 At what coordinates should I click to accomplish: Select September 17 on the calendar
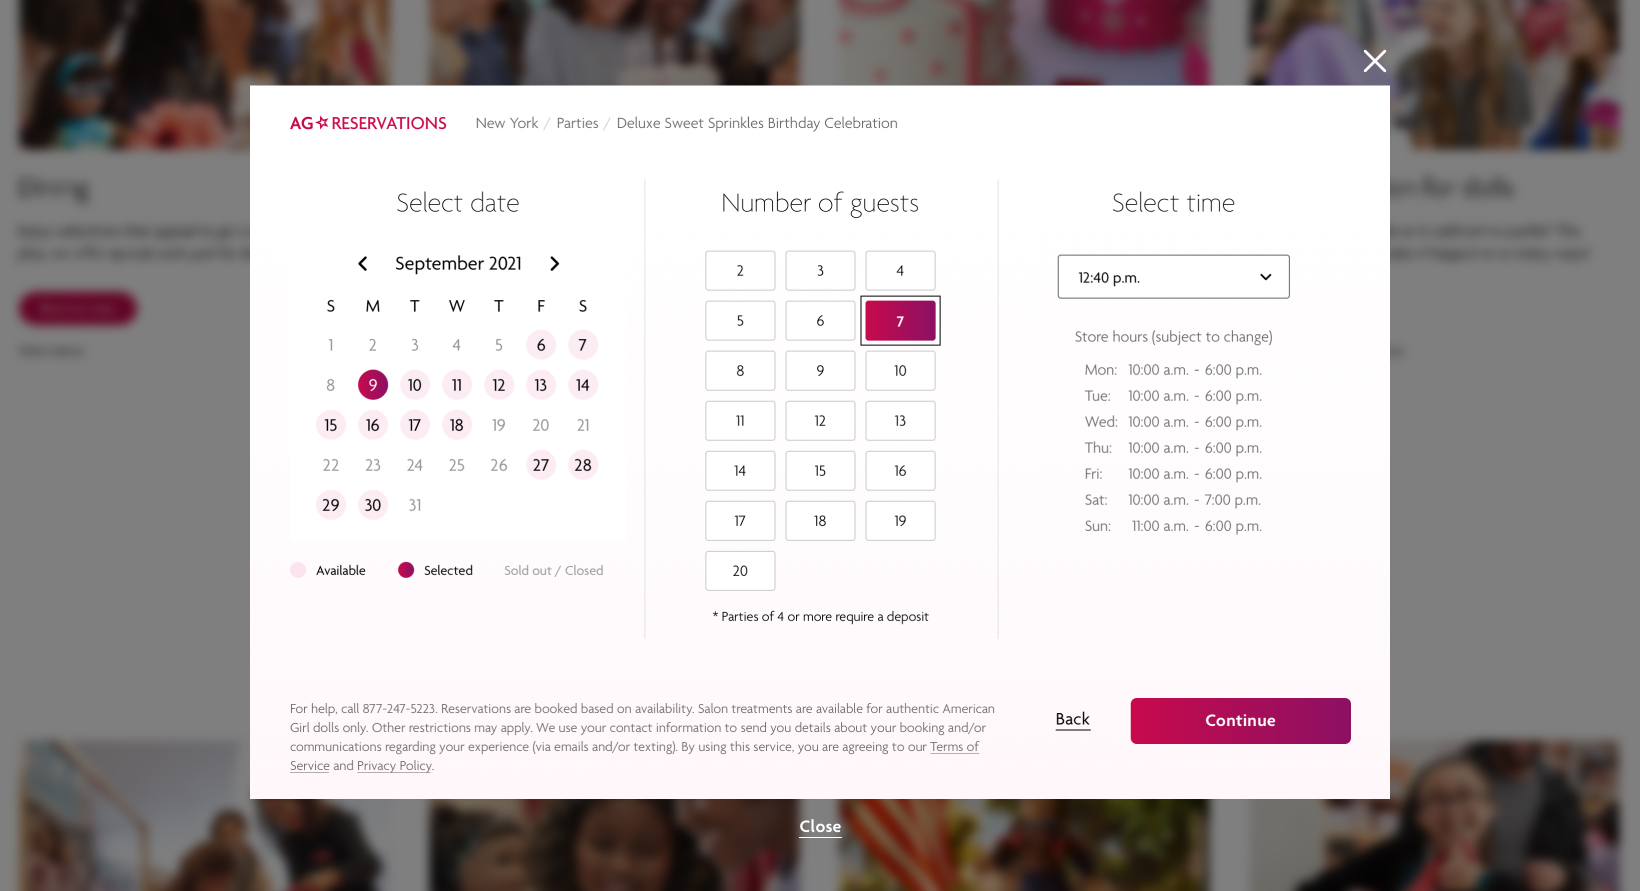point(415,425)
